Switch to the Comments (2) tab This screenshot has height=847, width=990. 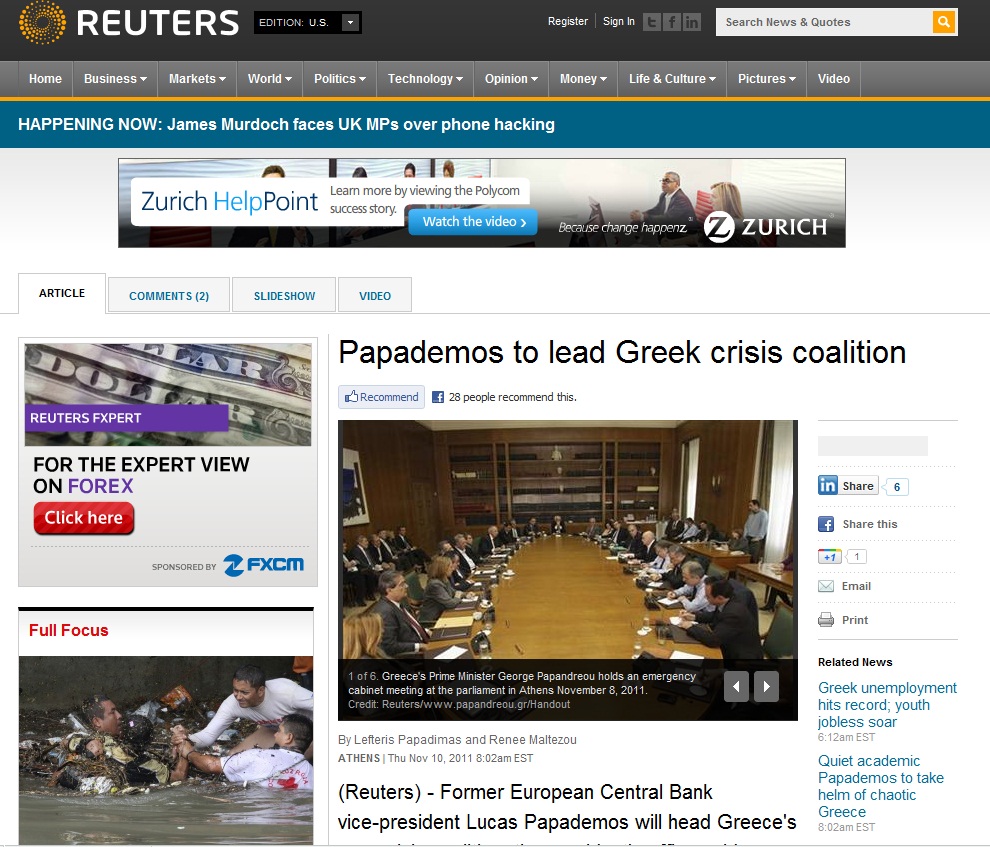[169, 295]
